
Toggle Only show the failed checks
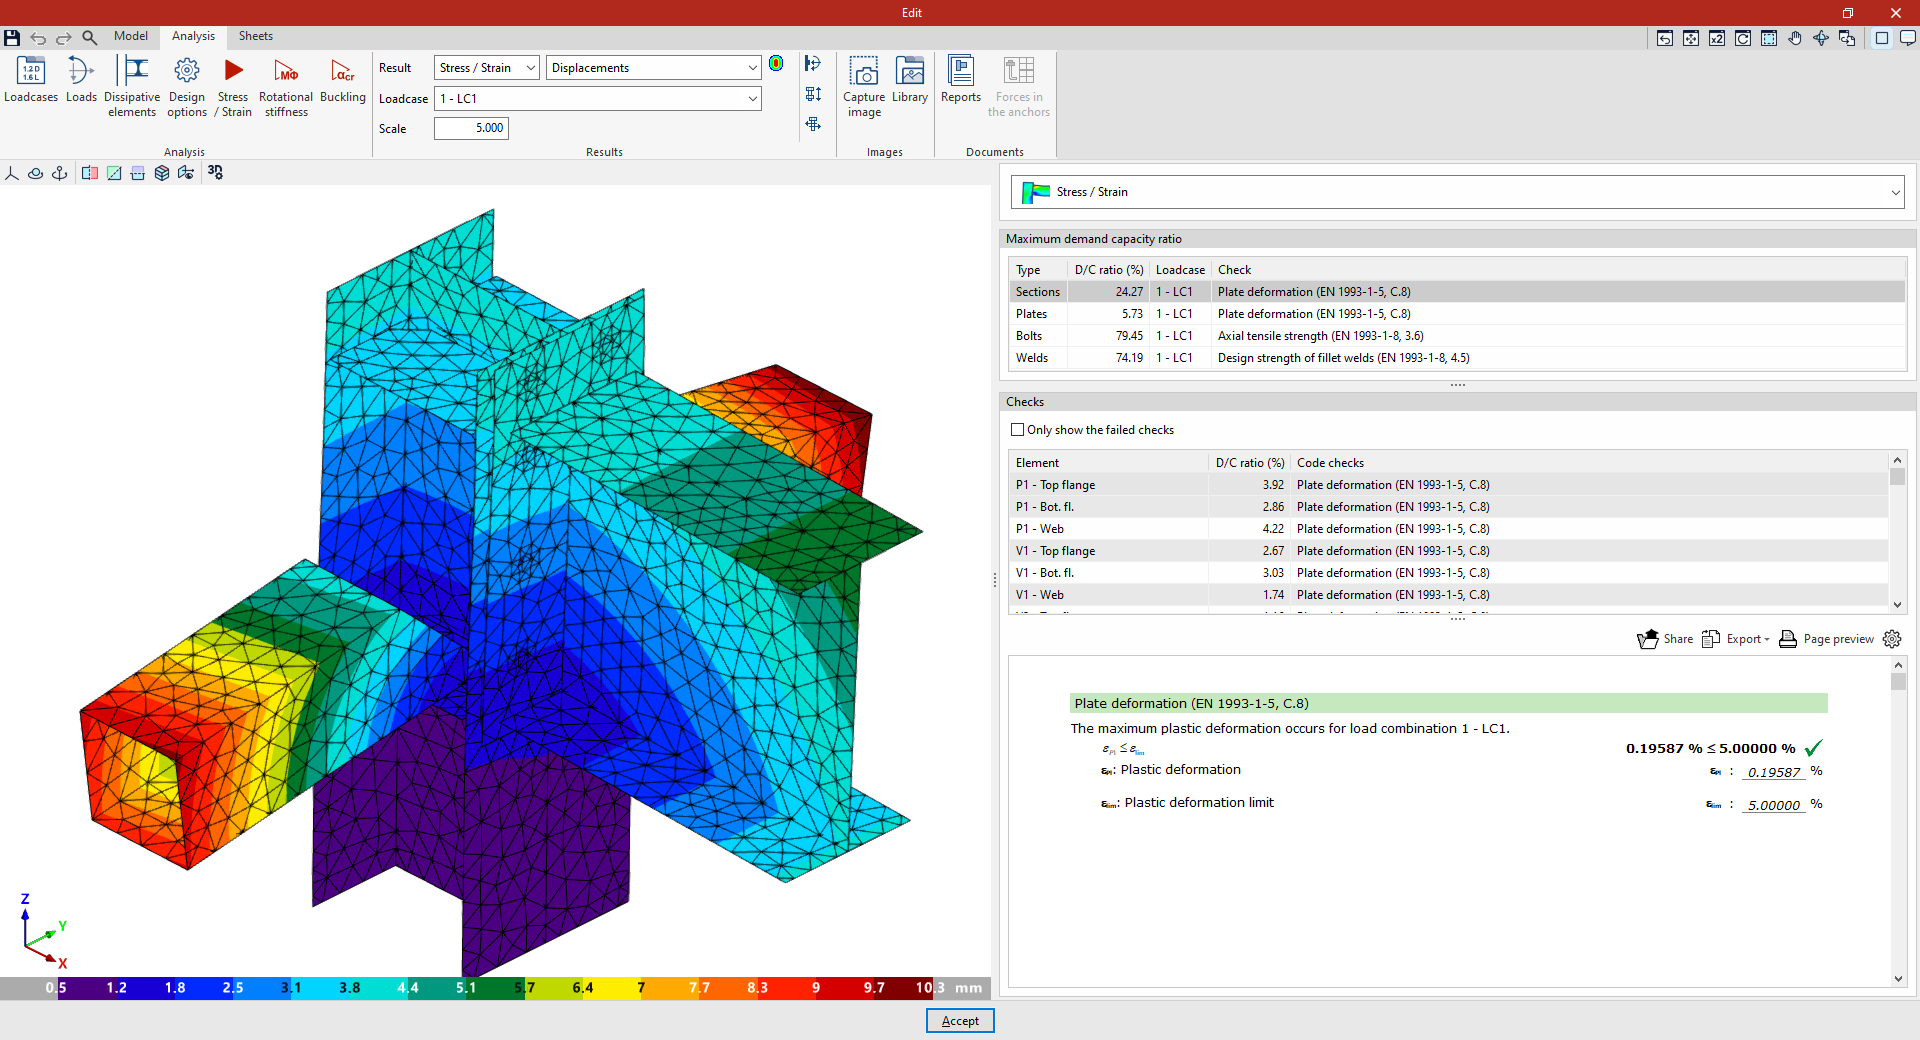pyautogui.click(x=1018, y=430)
